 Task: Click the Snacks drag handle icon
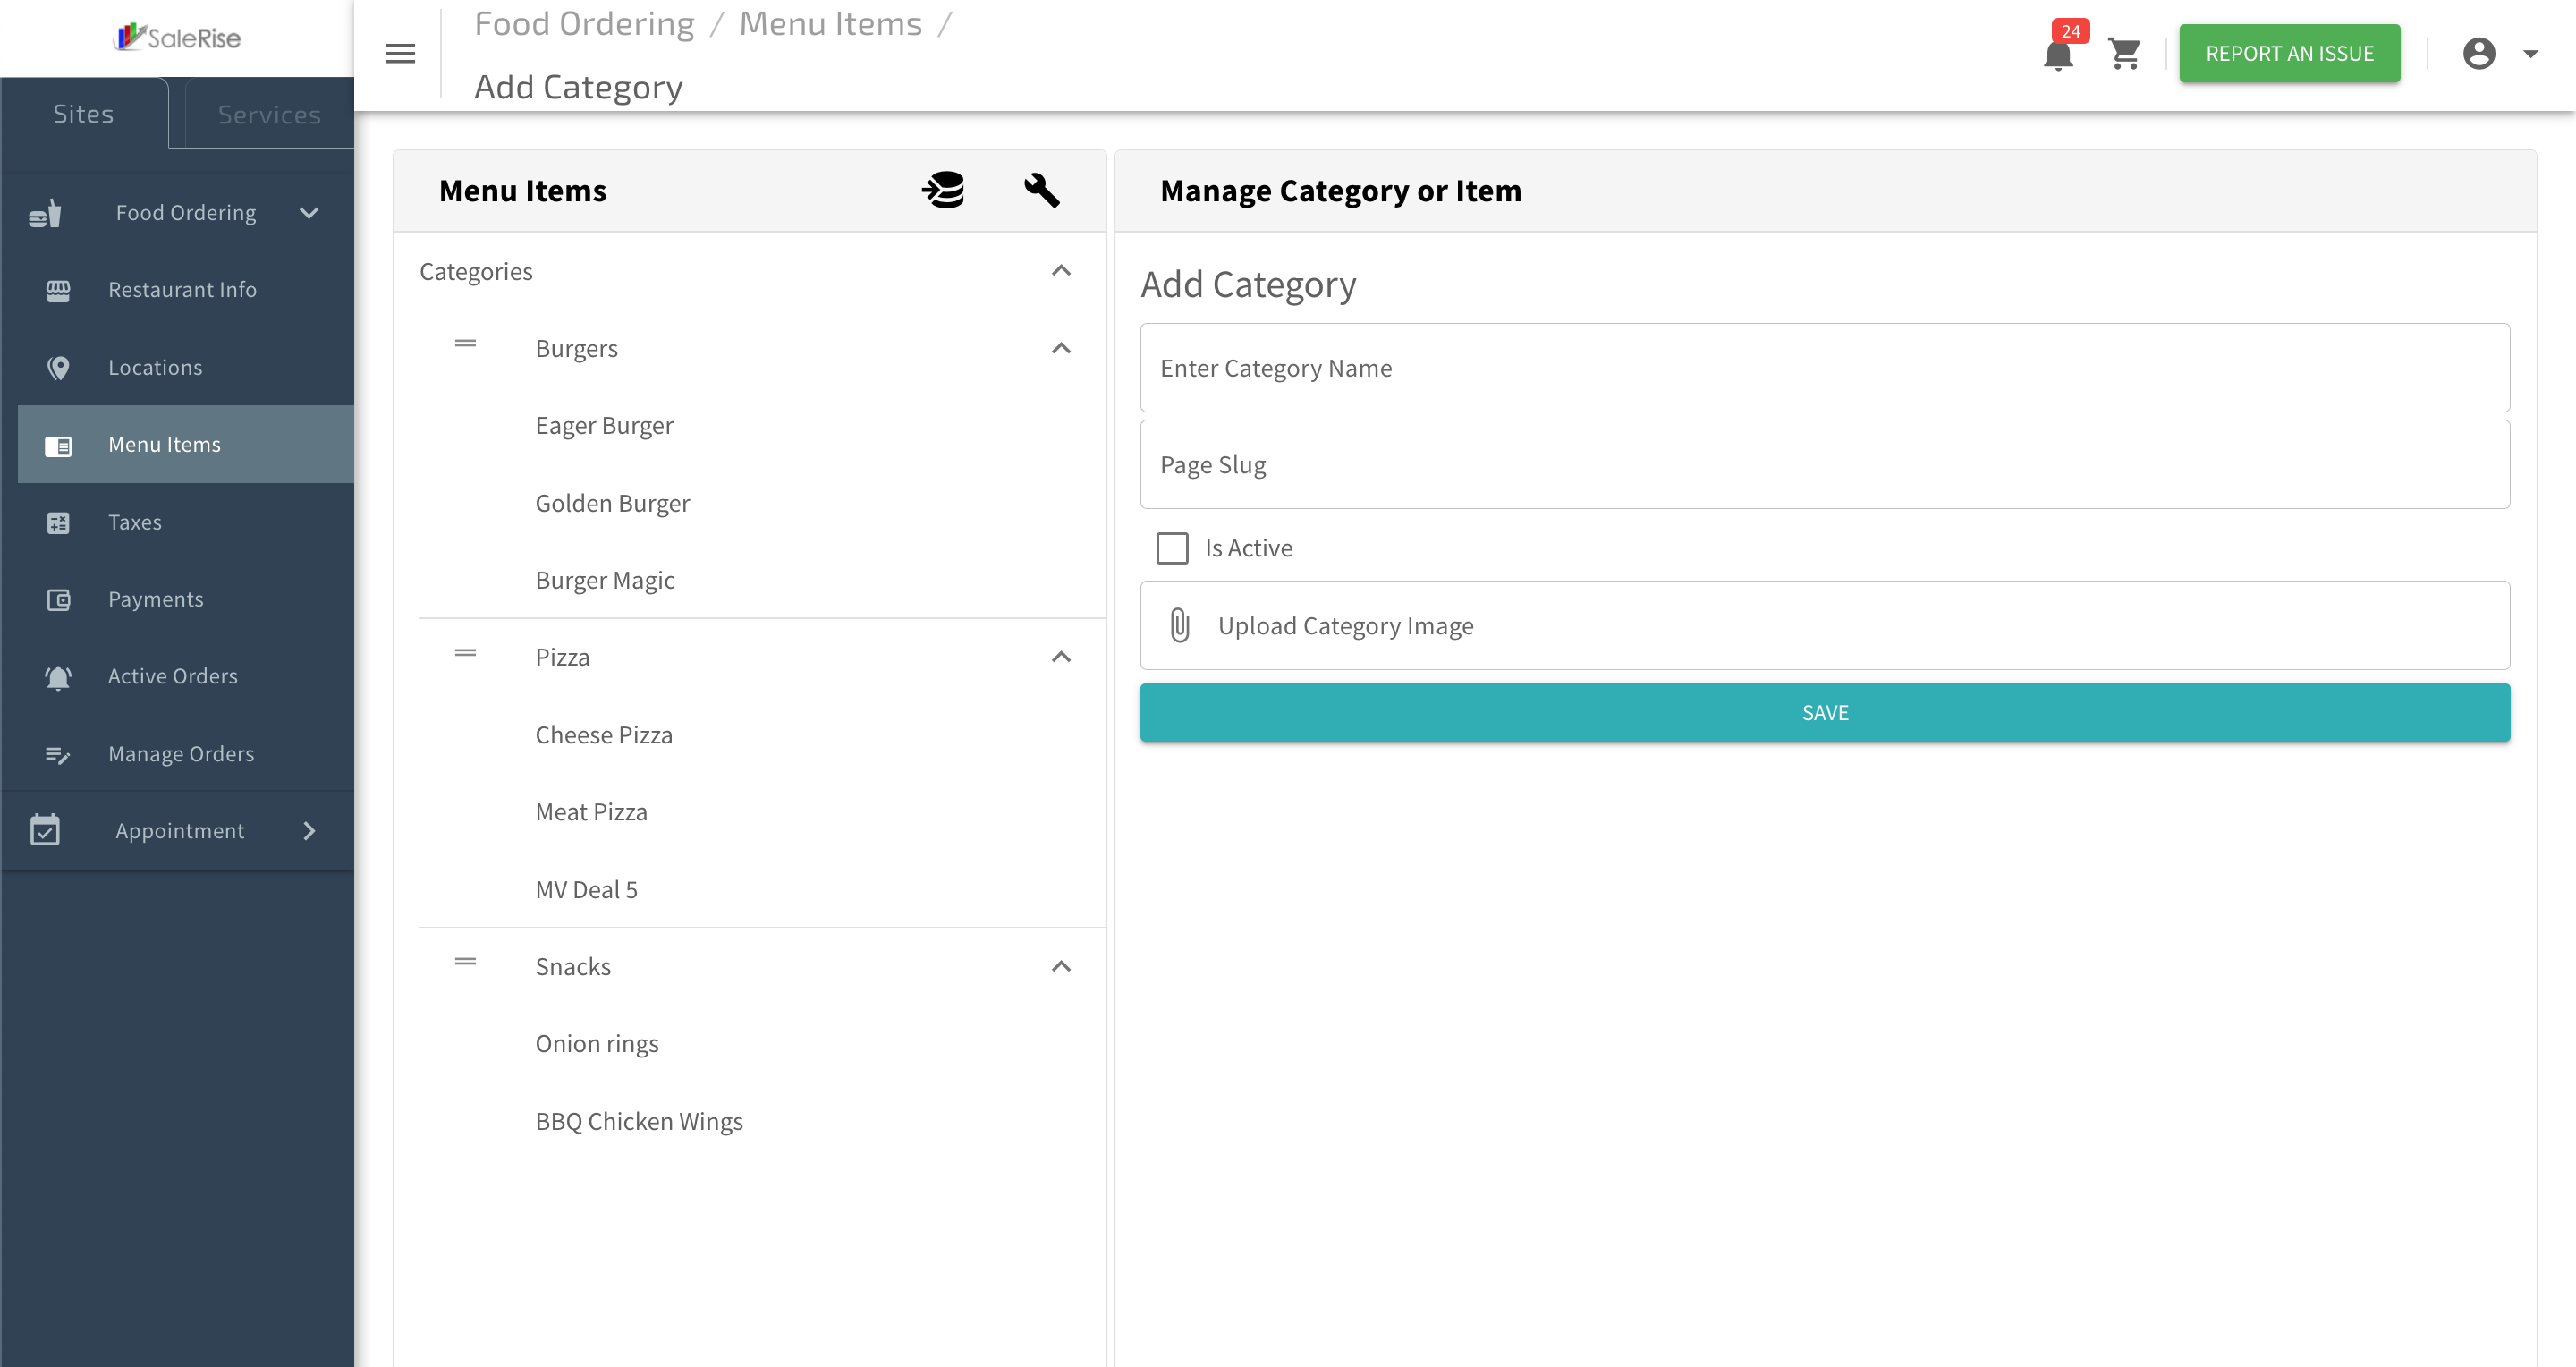coord(465,961)
